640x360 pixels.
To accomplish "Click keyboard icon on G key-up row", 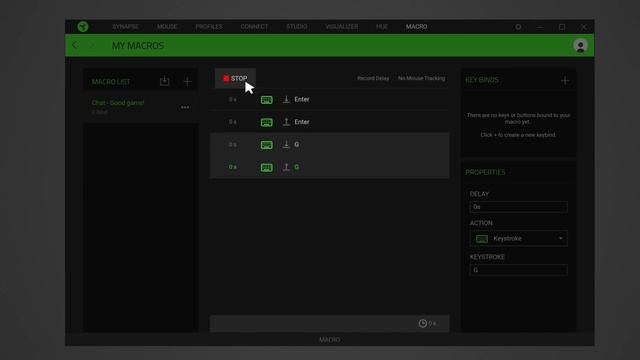I will pyautogui.click(x=267, y=167).
